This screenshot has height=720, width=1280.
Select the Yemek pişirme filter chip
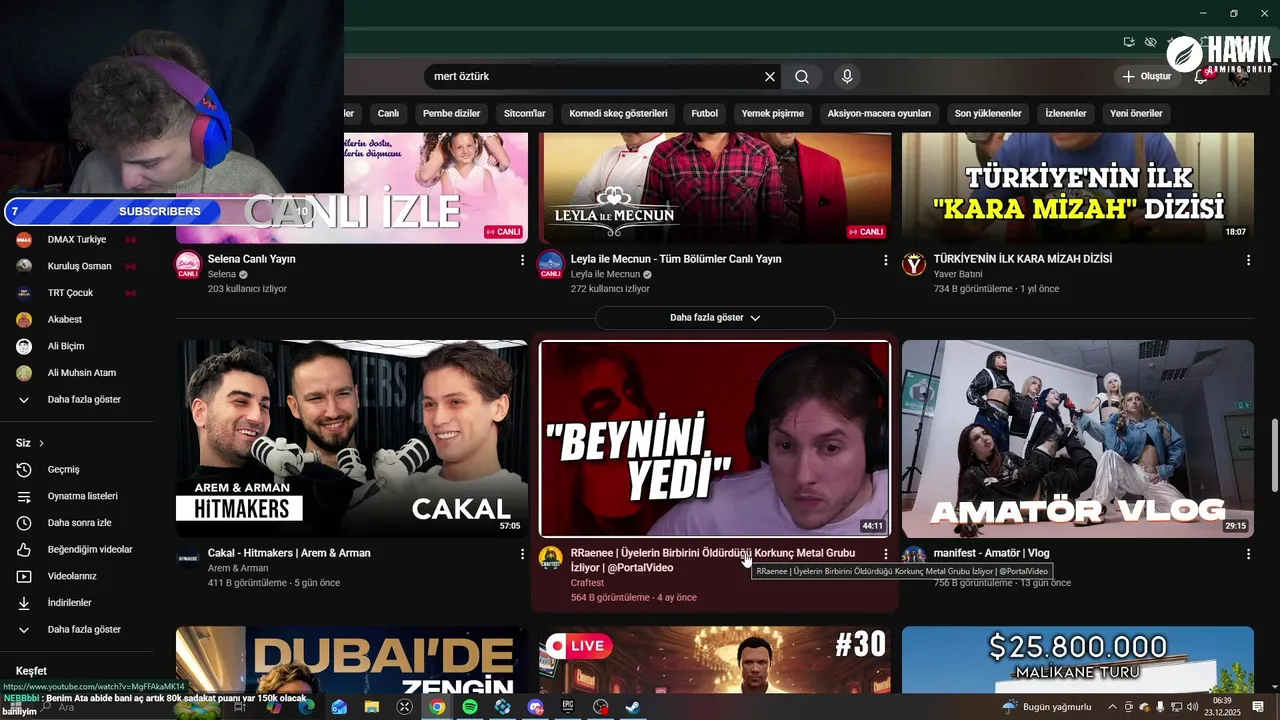(x=773, y=114)
